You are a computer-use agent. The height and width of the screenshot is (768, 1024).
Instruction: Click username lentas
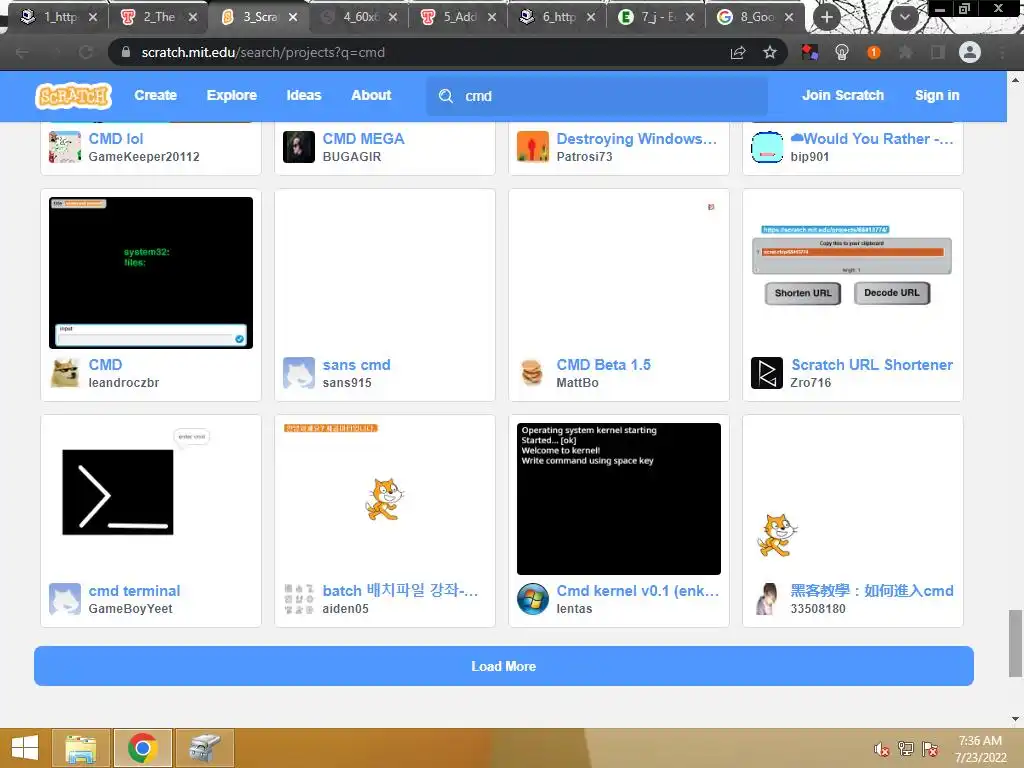tap(574, 609)
